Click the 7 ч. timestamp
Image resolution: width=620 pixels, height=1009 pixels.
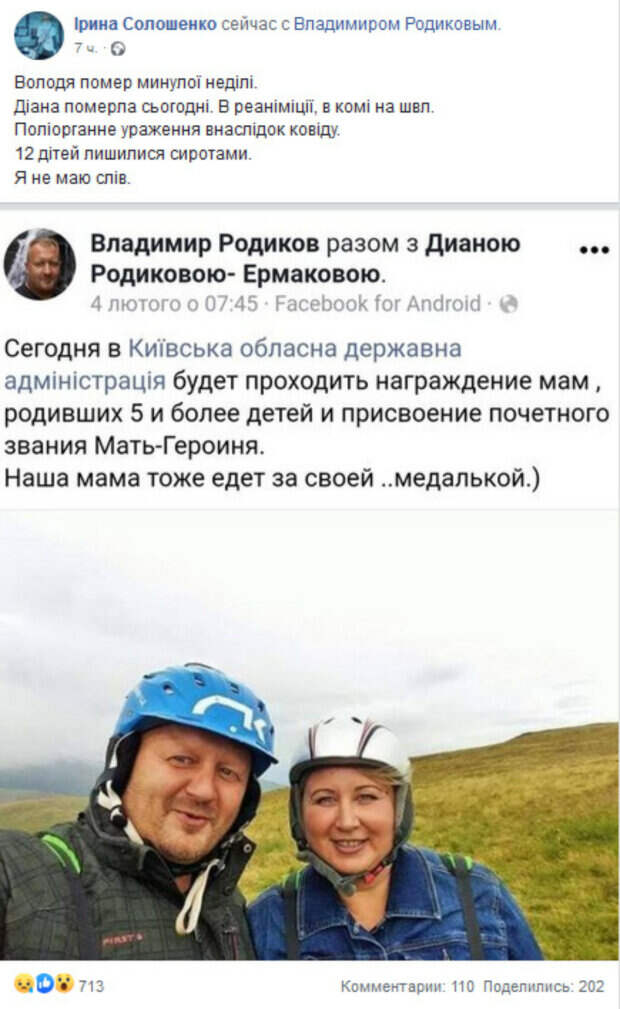pyautogui.click(x=85, y=48)
